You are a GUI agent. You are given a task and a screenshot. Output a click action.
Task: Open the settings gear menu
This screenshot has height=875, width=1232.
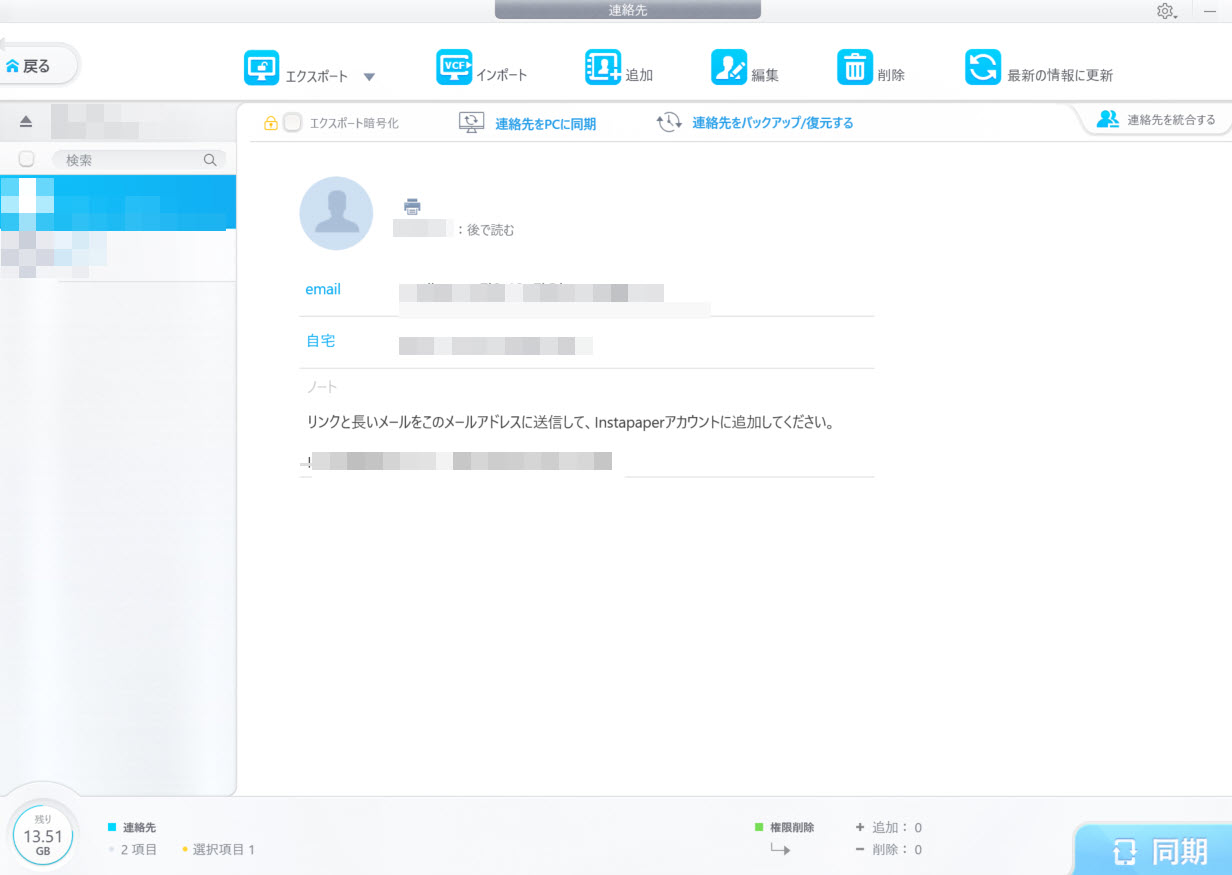[x=1165, y=11]
